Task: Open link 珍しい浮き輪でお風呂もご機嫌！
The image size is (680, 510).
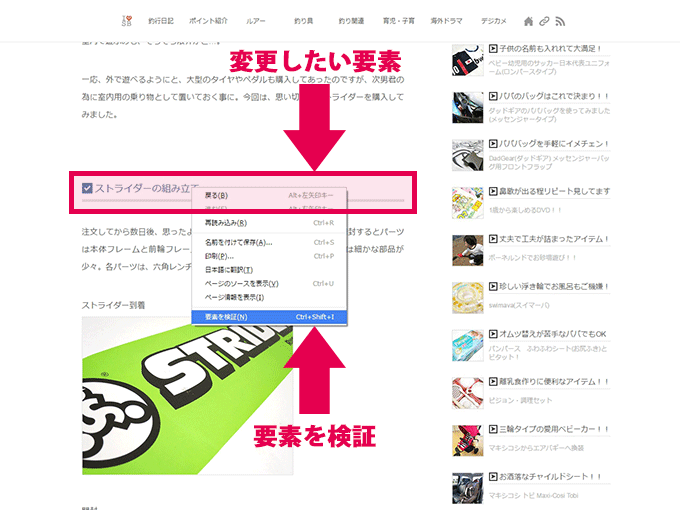Action: [x=554, y=287]
